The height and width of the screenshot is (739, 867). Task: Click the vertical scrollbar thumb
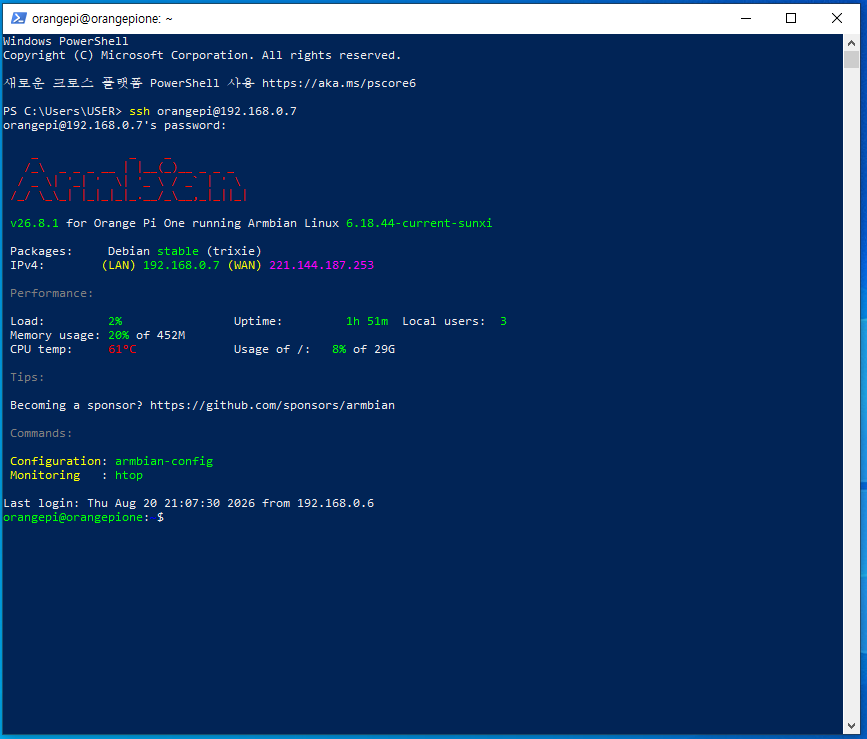point(852,60)
